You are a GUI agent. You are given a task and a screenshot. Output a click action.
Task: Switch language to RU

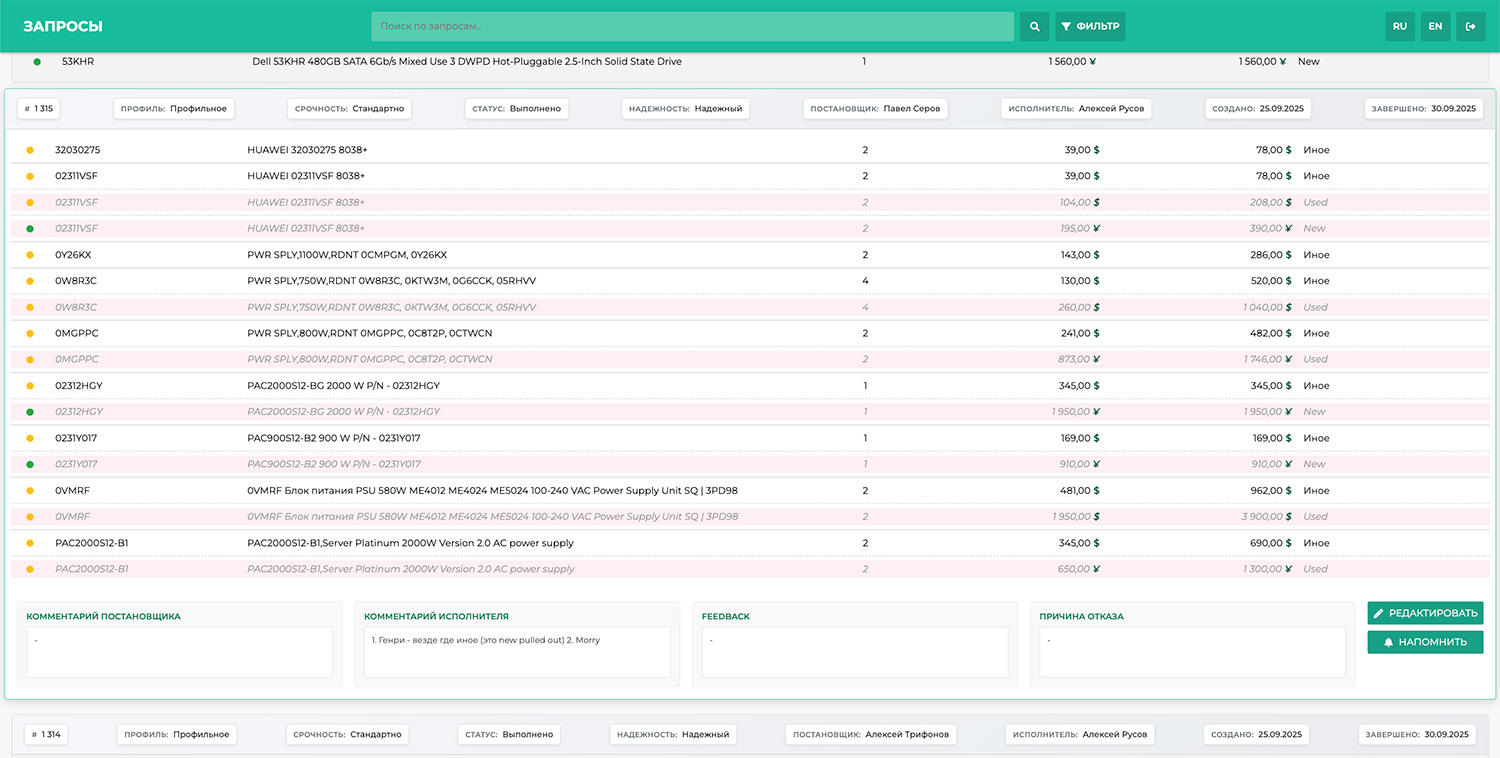(1400, 26)
